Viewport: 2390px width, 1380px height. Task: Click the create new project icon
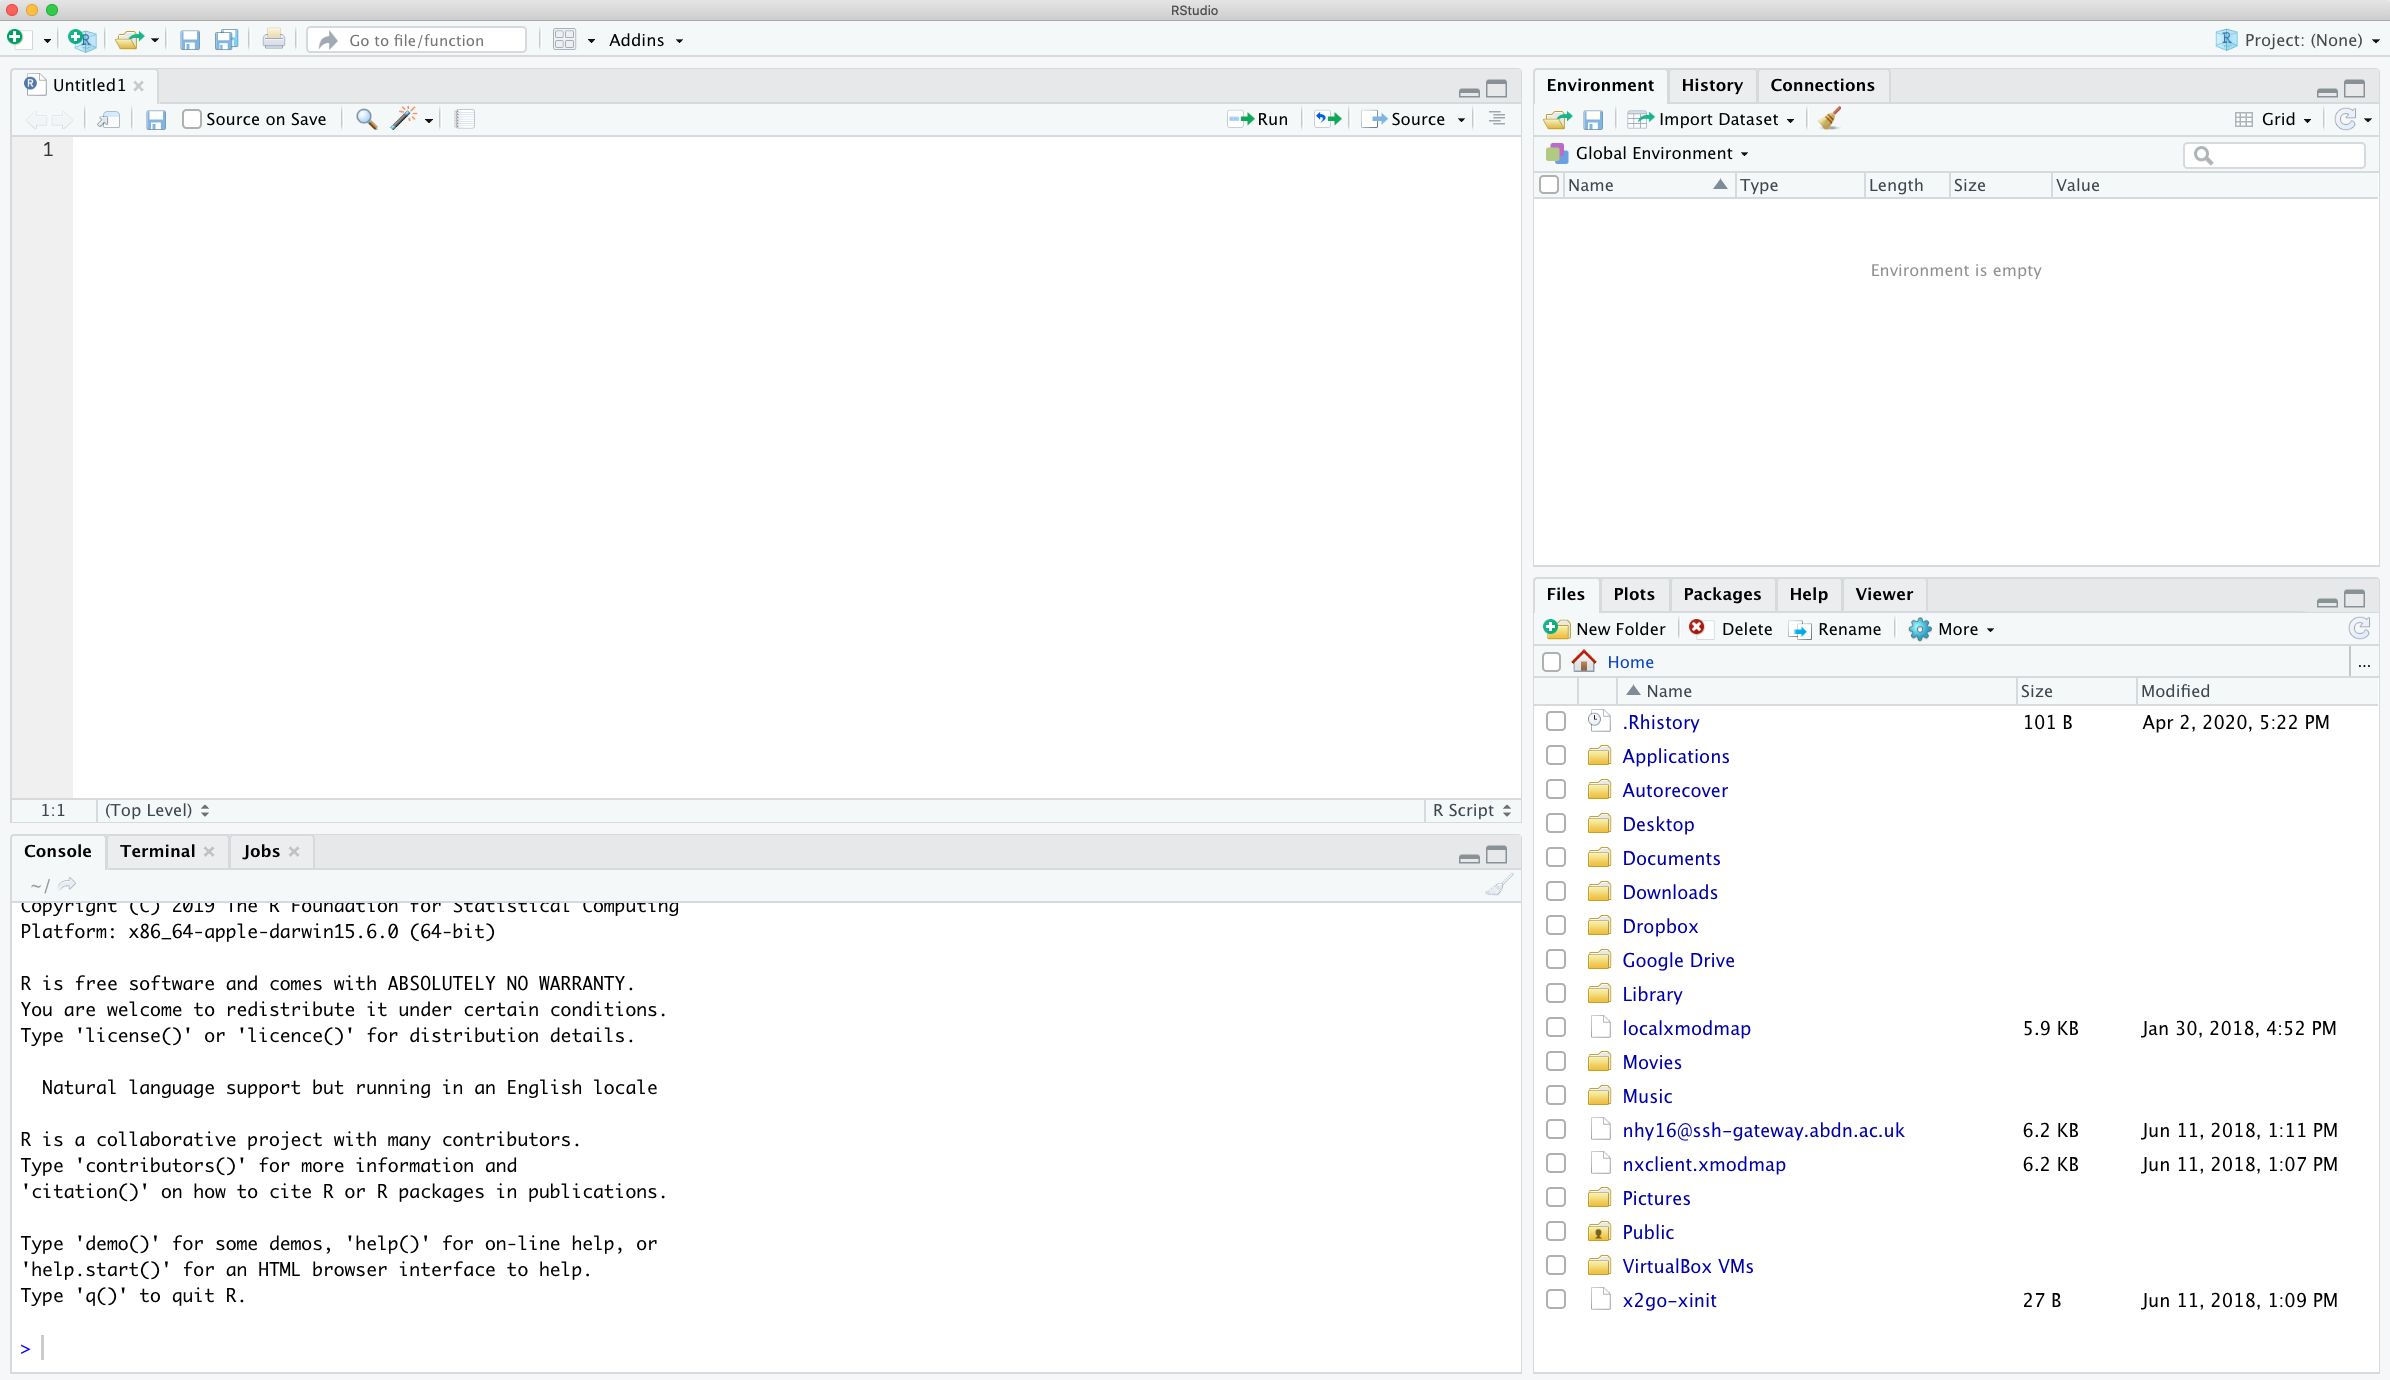coord(81,40)
